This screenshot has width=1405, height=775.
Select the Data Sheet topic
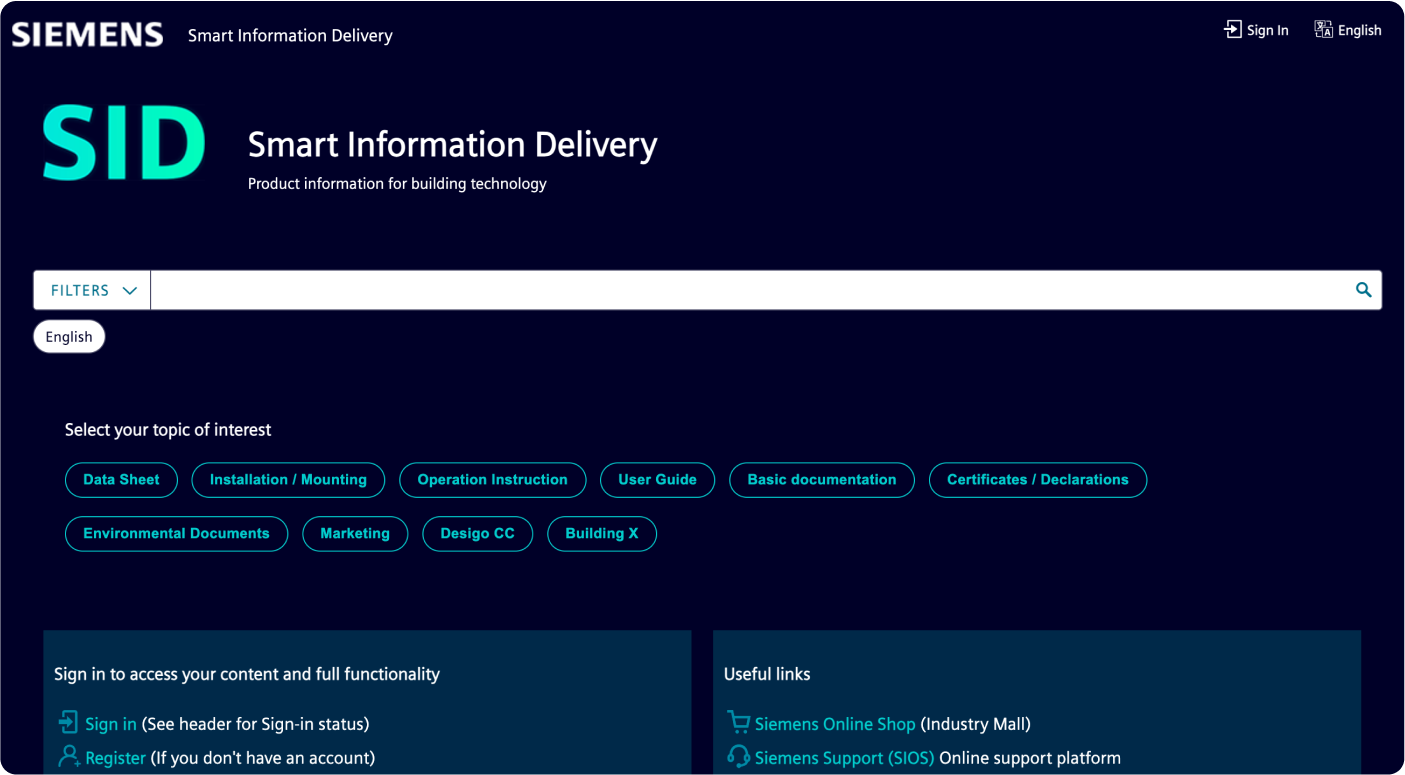121,480
